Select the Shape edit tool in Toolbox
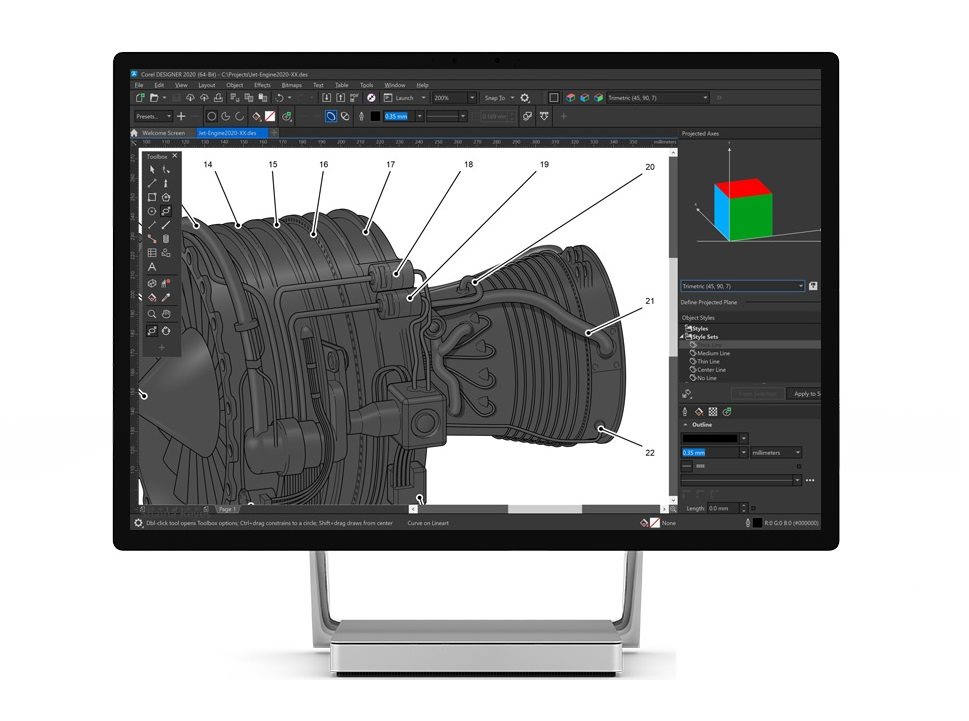The image size is (969, 721). tap(166, 169)
